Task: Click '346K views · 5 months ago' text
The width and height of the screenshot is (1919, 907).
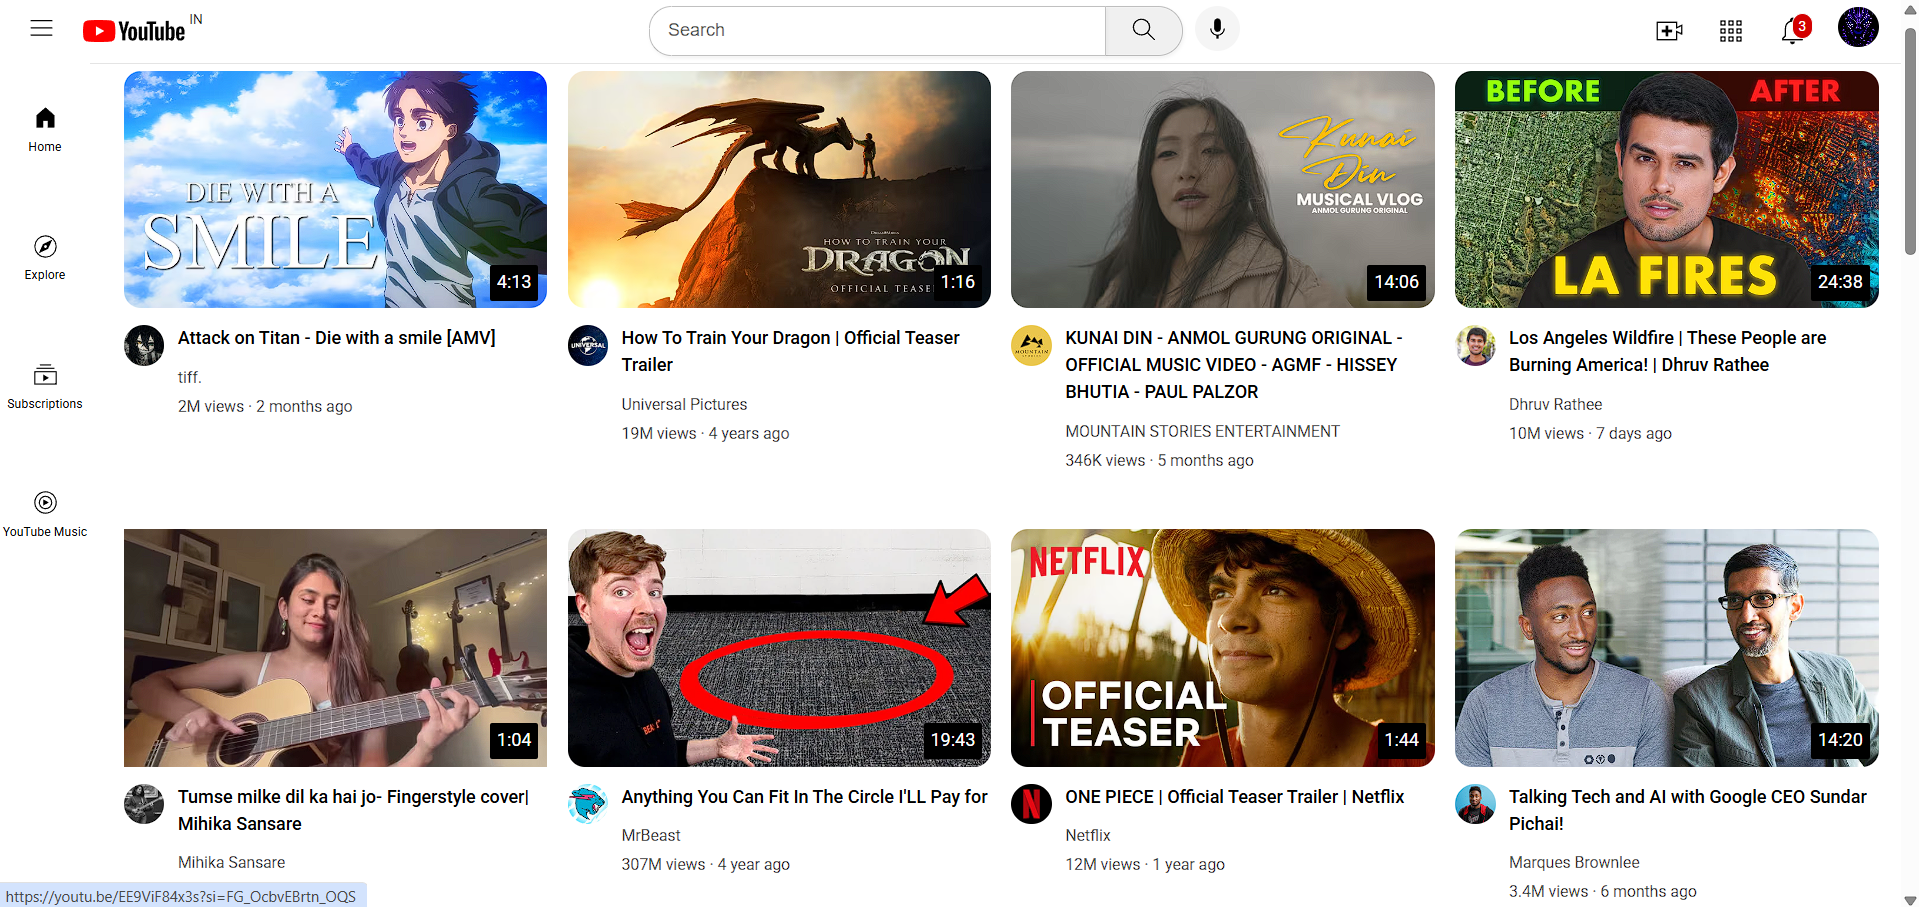Action: 1159,460
